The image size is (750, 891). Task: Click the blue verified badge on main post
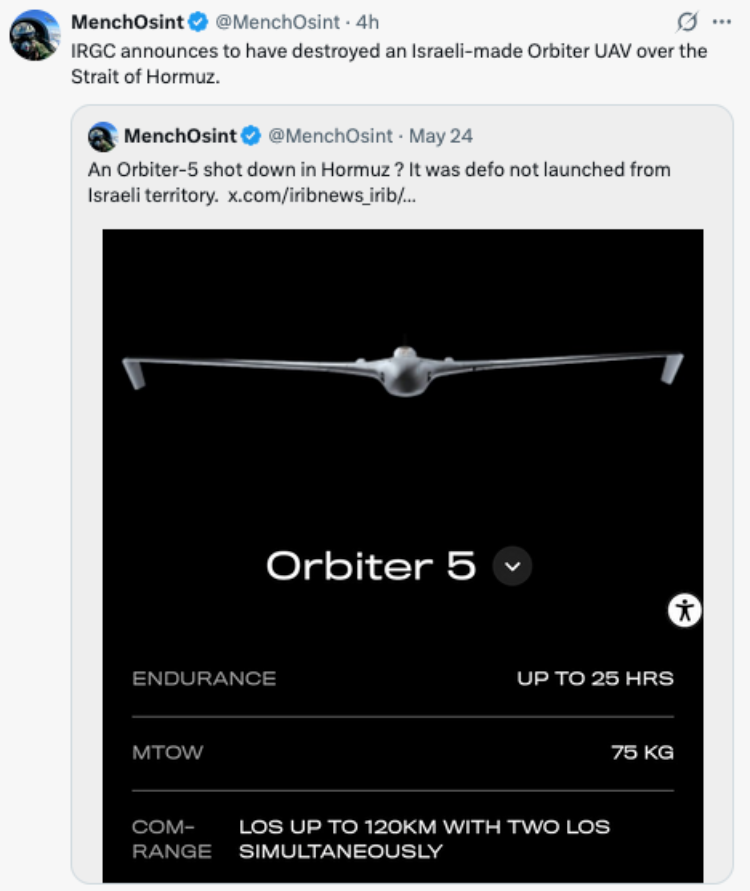pos(198,22)
